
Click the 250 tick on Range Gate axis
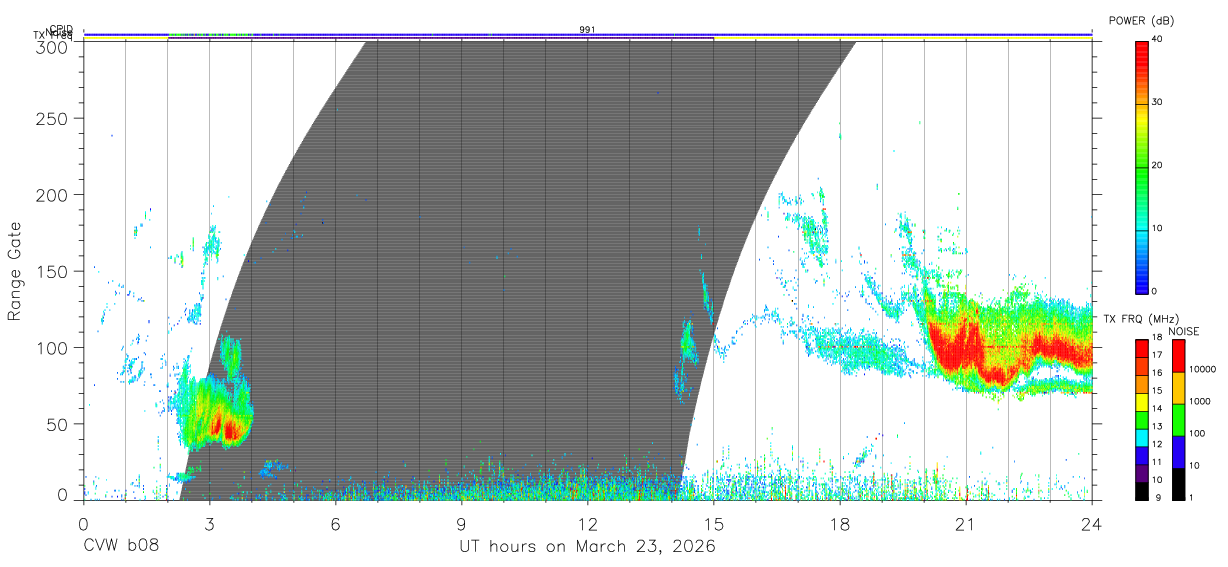[52, 118]
